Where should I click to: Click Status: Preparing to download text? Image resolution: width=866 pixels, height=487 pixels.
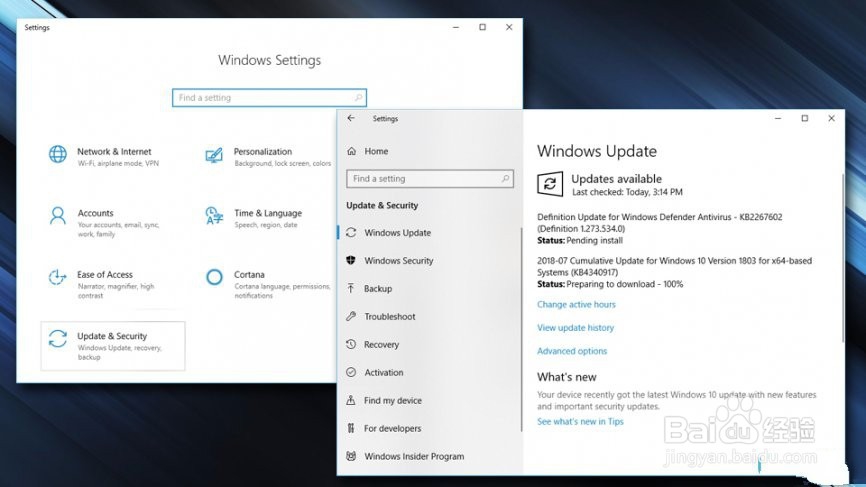610,284
